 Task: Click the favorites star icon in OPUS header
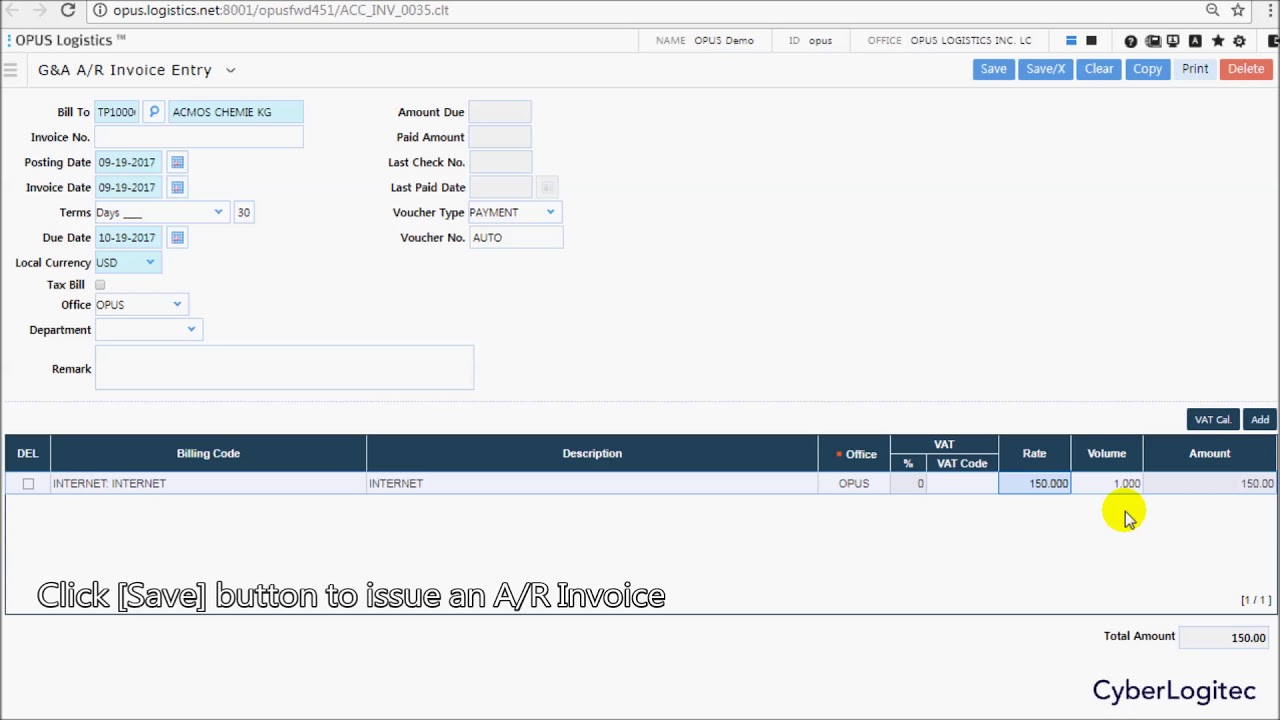(x=1217, y=41)
